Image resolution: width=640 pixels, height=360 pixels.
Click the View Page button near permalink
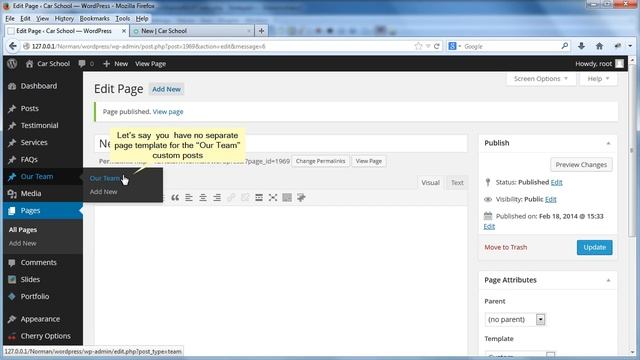click(369, 161)
